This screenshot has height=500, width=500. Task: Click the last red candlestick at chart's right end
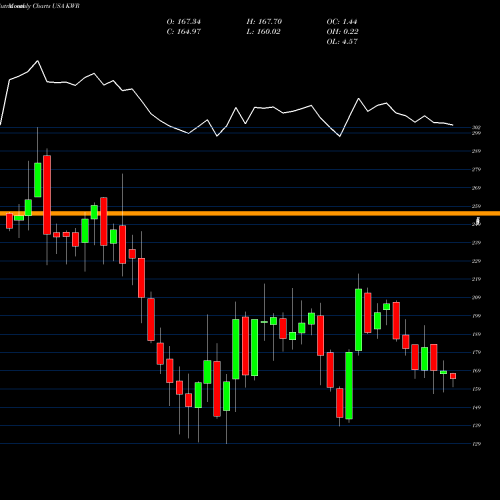point(453,376)
